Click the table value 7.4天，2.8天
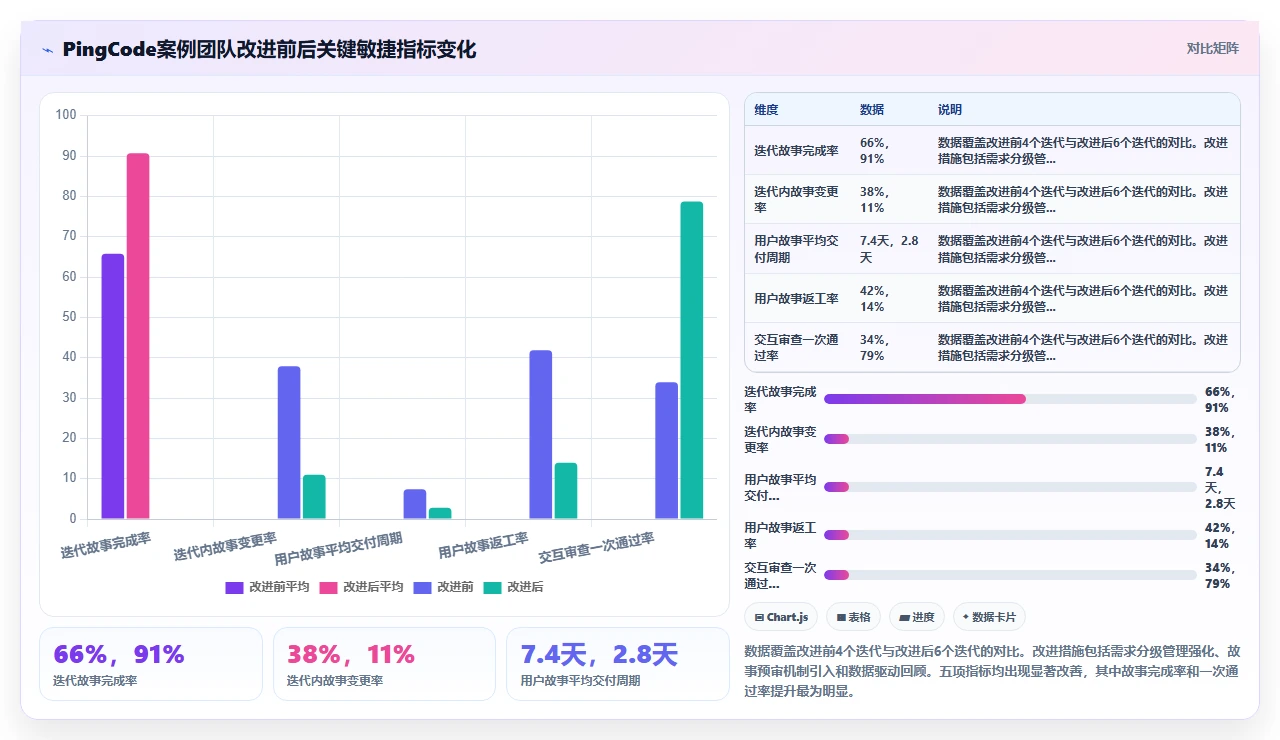Image resolution: width=1280 pixels, height=740 pixels. coord(889,249)
